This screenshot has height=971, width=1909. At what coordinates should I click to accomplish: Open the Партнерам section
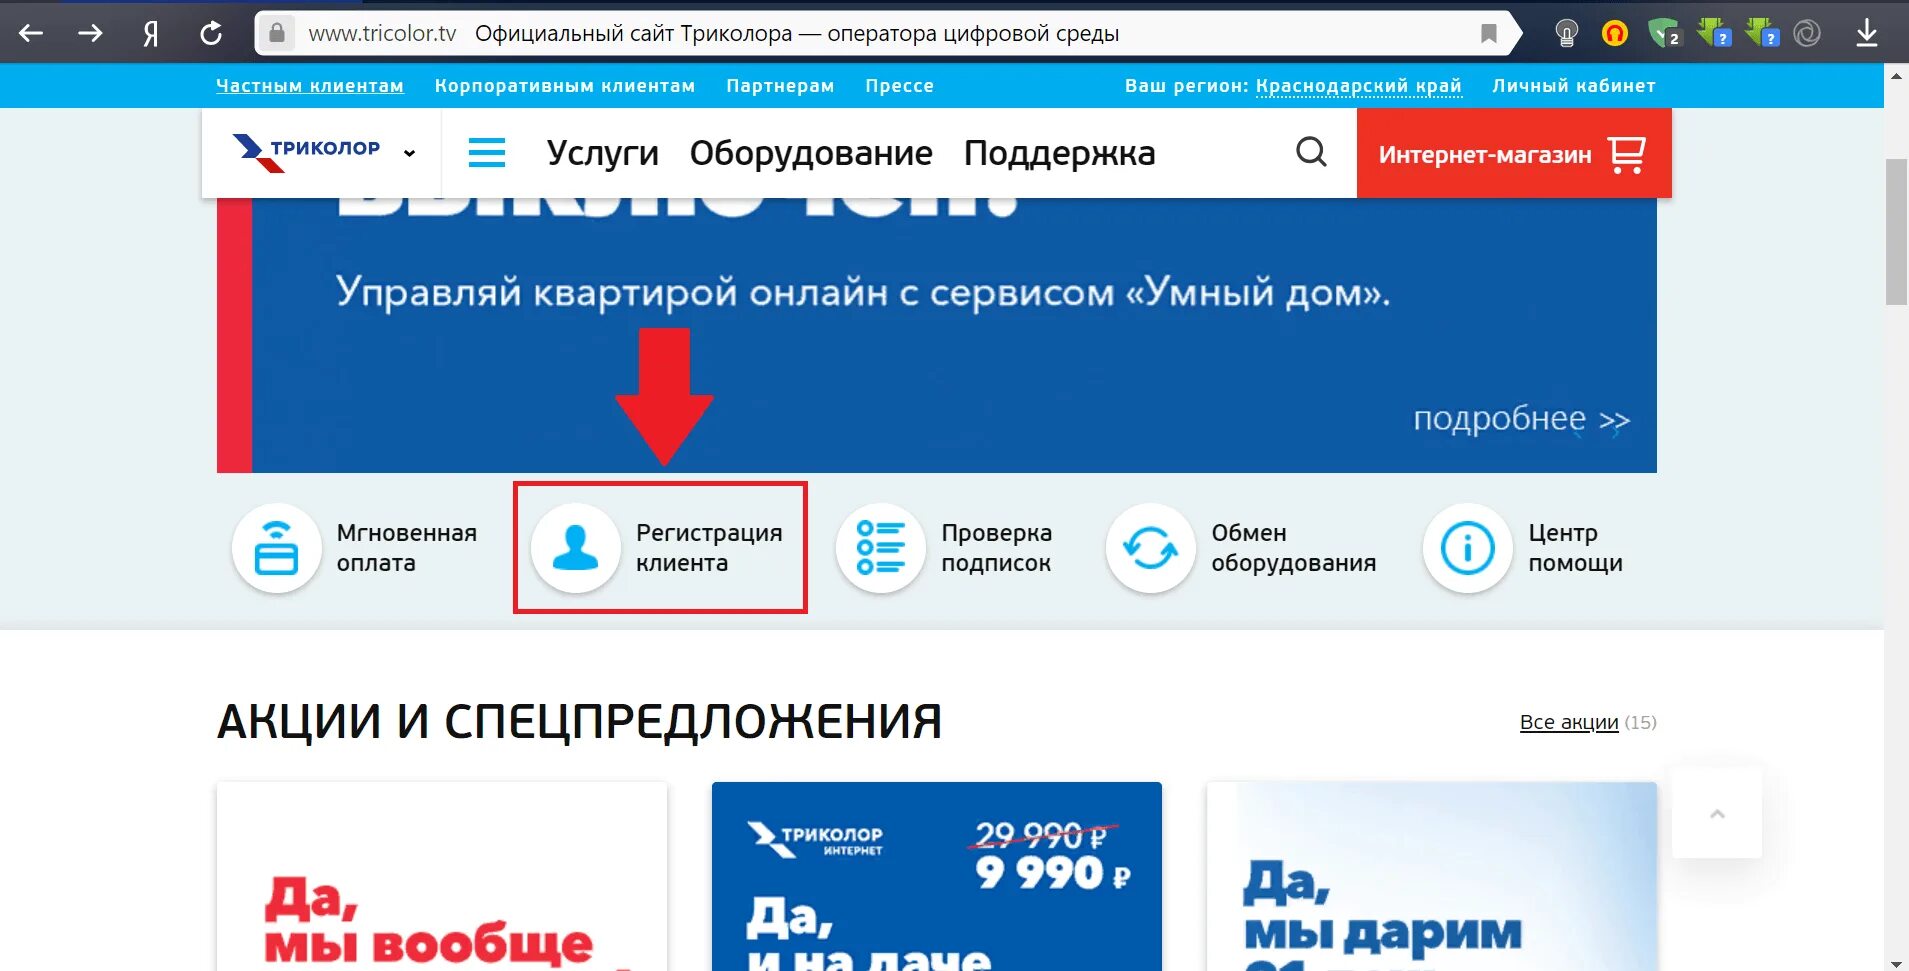coord(780,86)
